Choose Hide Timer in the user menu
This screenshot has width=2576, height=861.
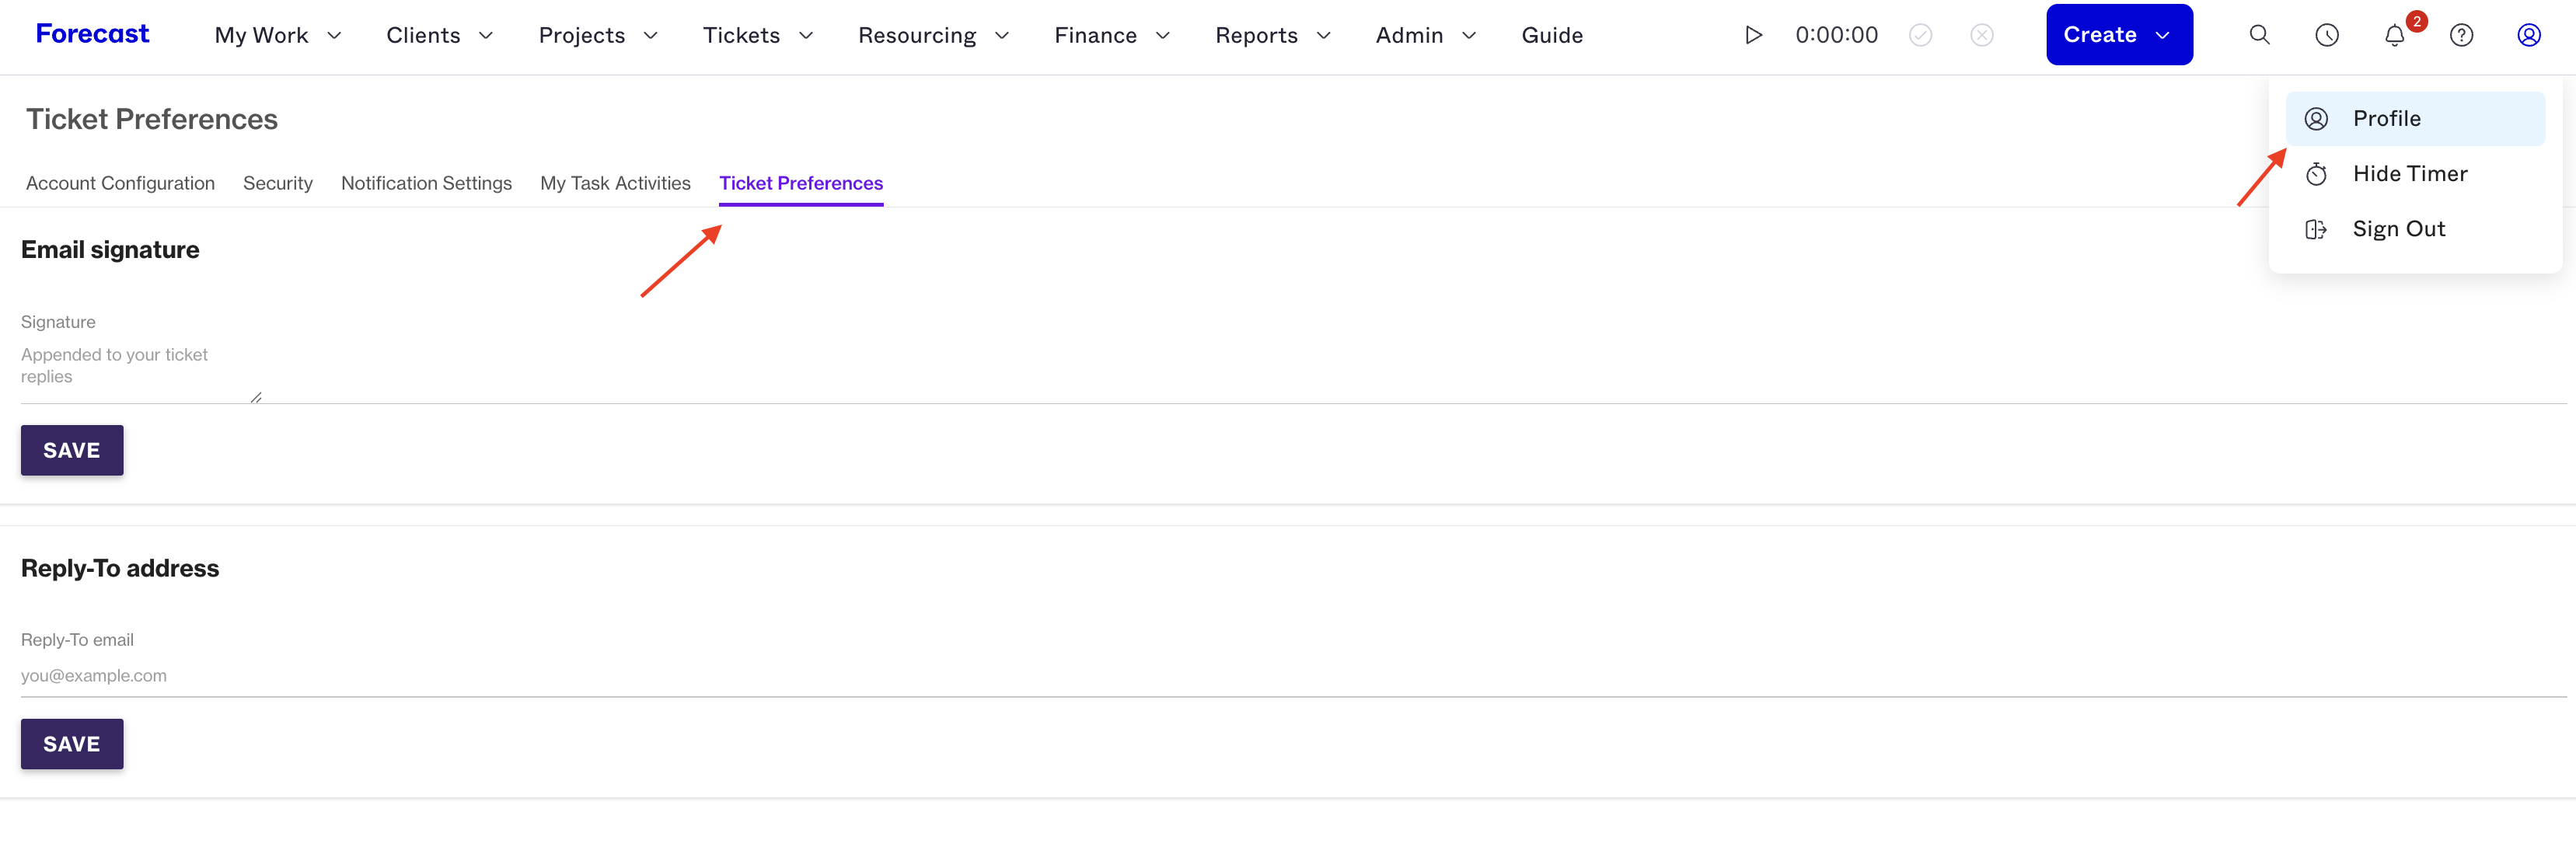[2415, 174]
